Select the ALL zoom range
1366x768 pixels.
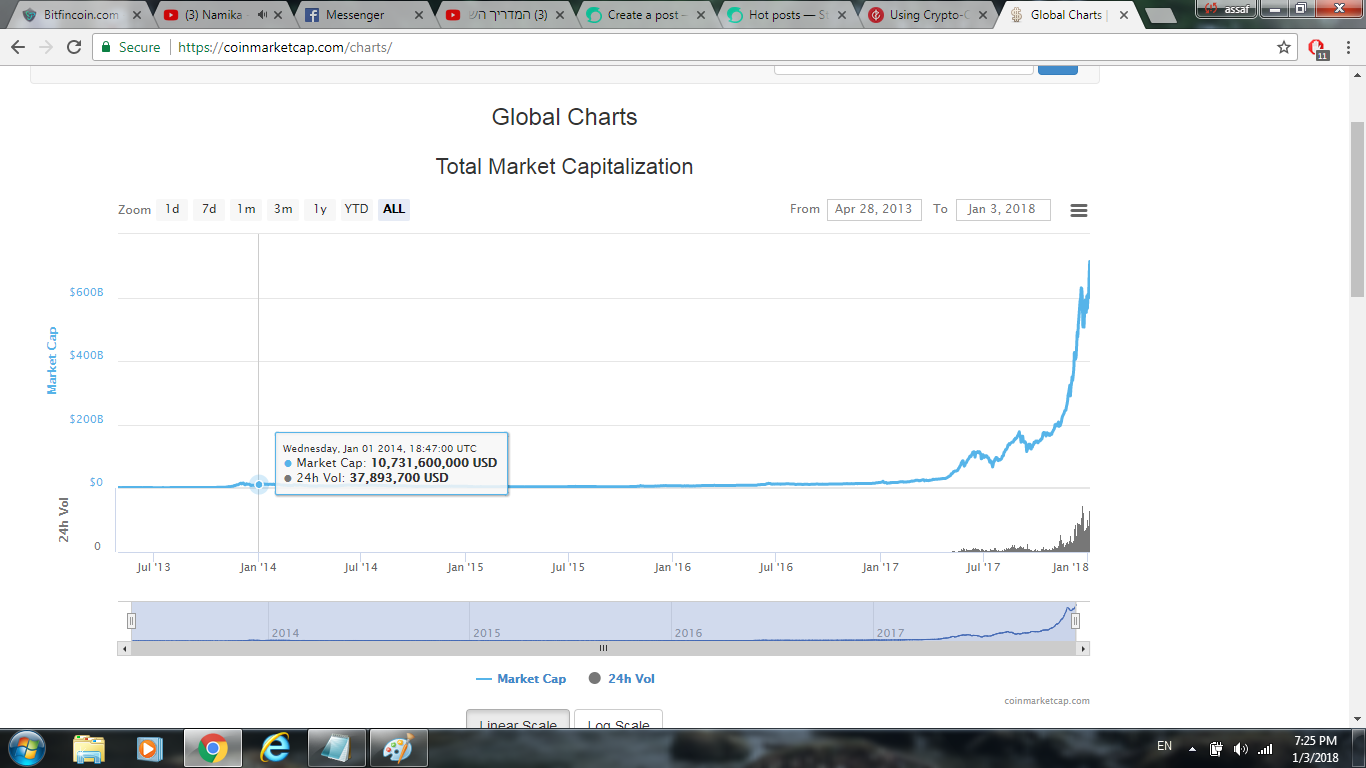pyautogui.click(x=394, y=209)
